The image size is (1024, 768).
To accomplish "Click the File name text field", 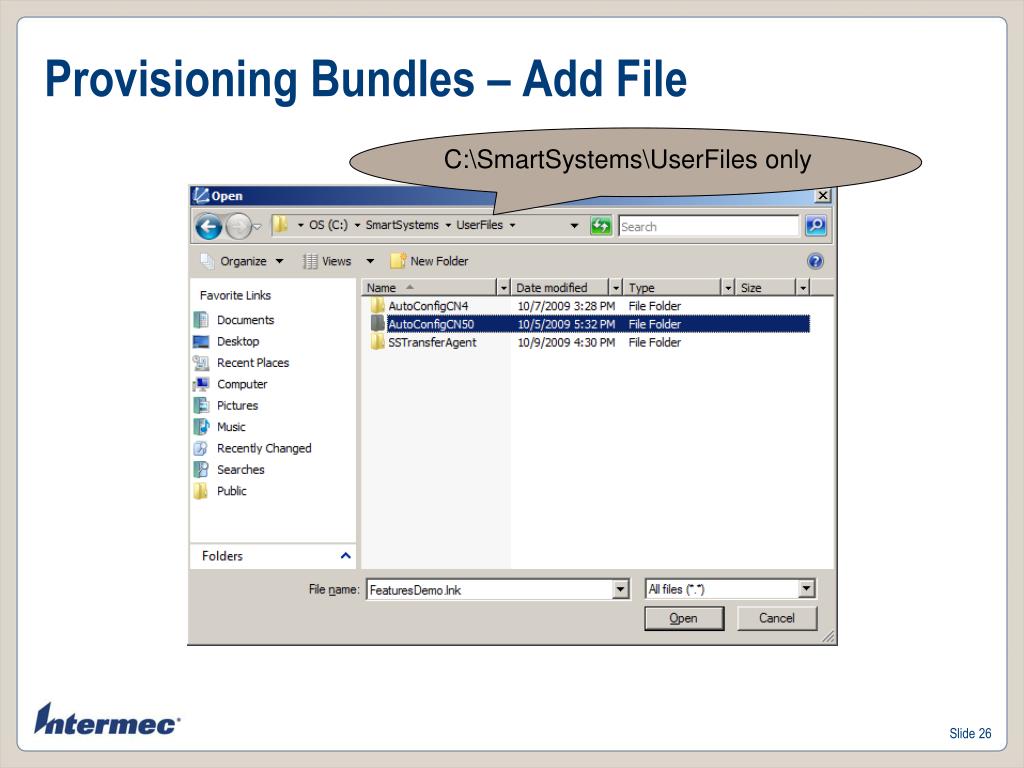I will pos(490,590).
